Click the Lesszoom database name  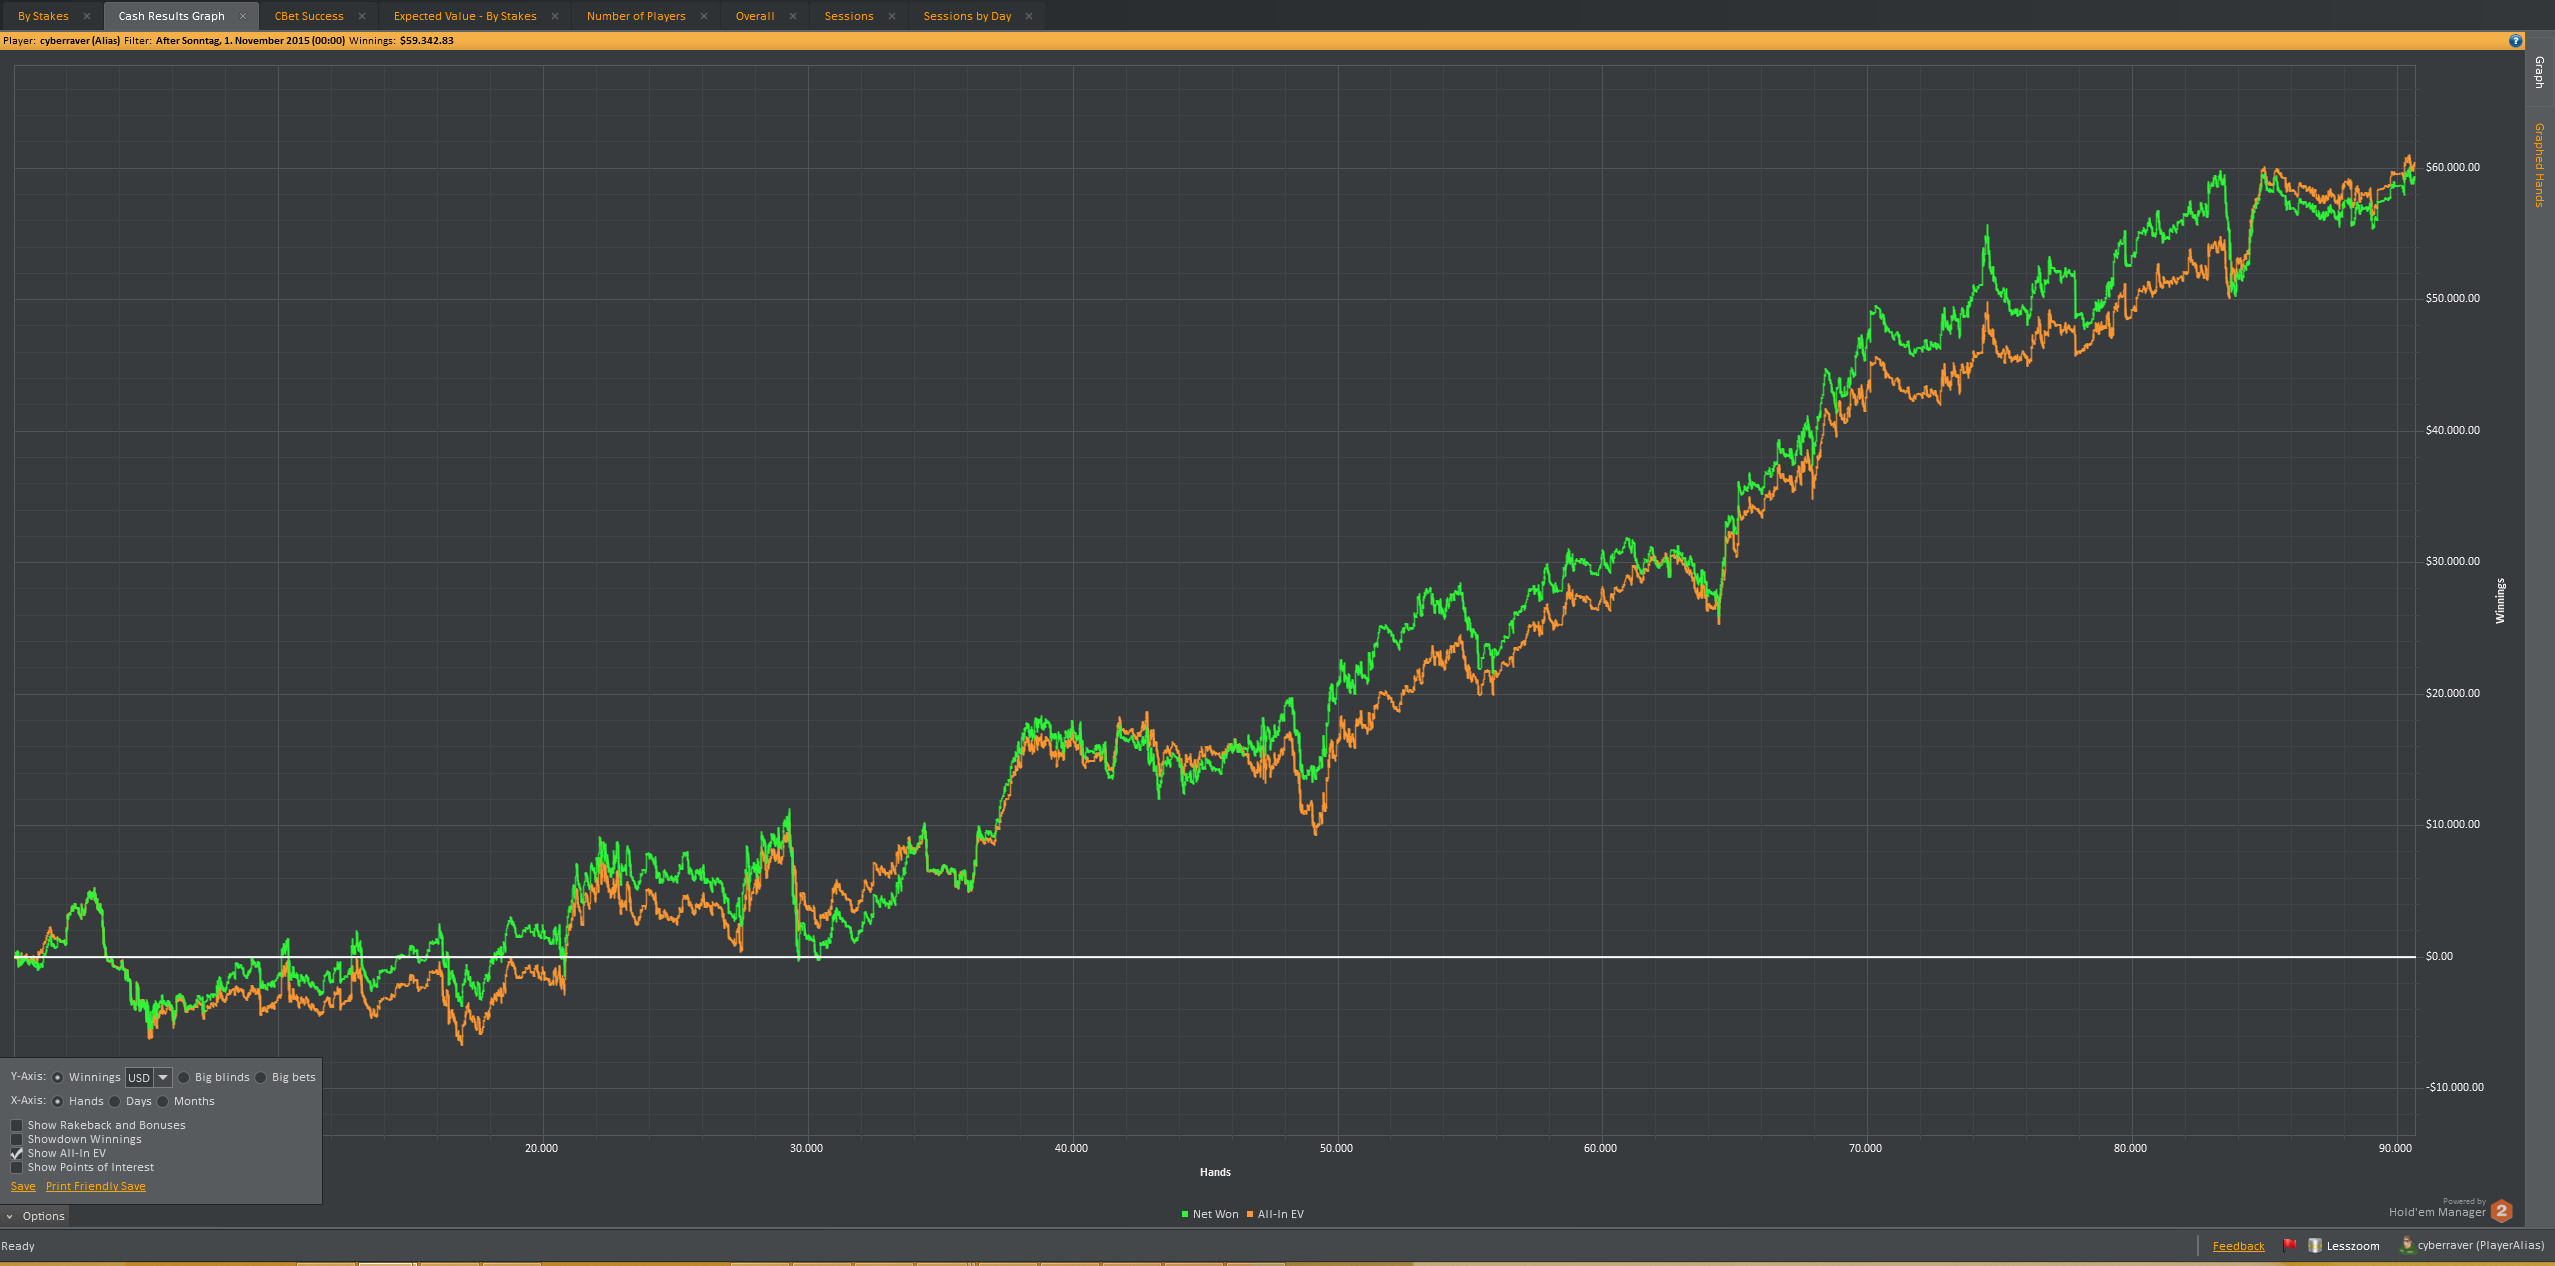pyautogui.click(x=2353, y=1246)
